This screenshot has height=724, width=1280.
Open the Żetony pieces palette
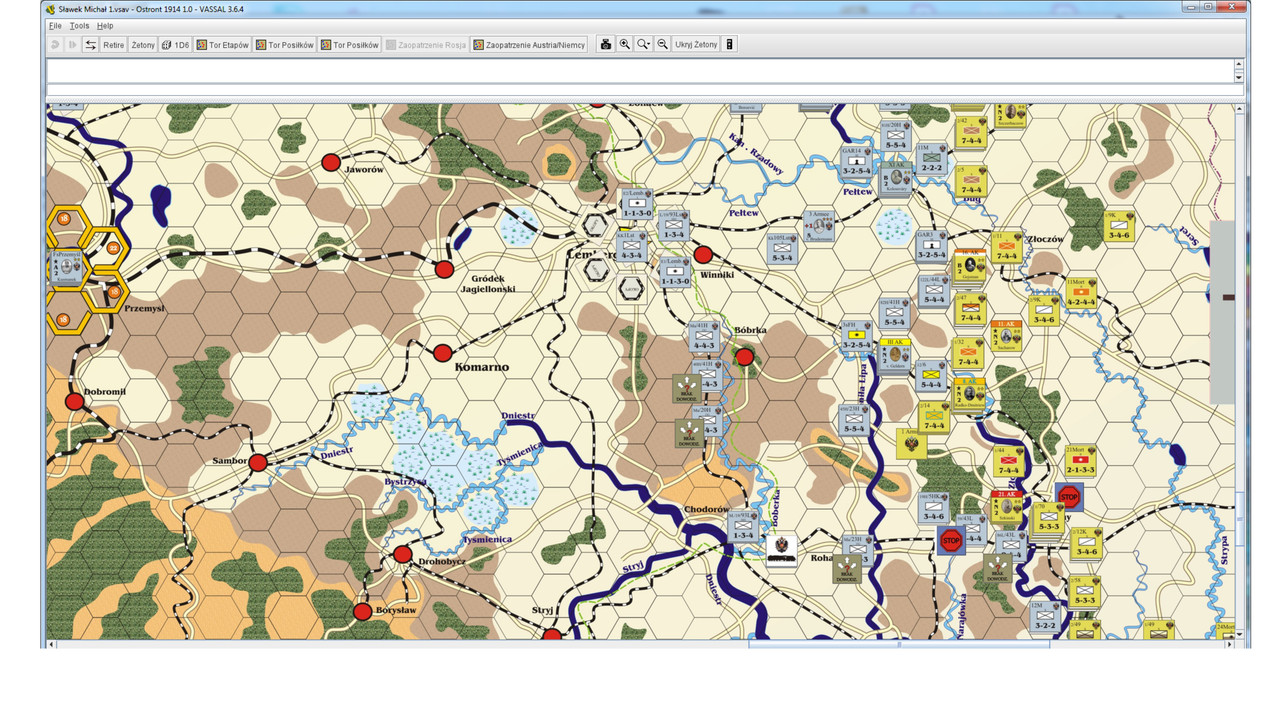tap(143, 45)
